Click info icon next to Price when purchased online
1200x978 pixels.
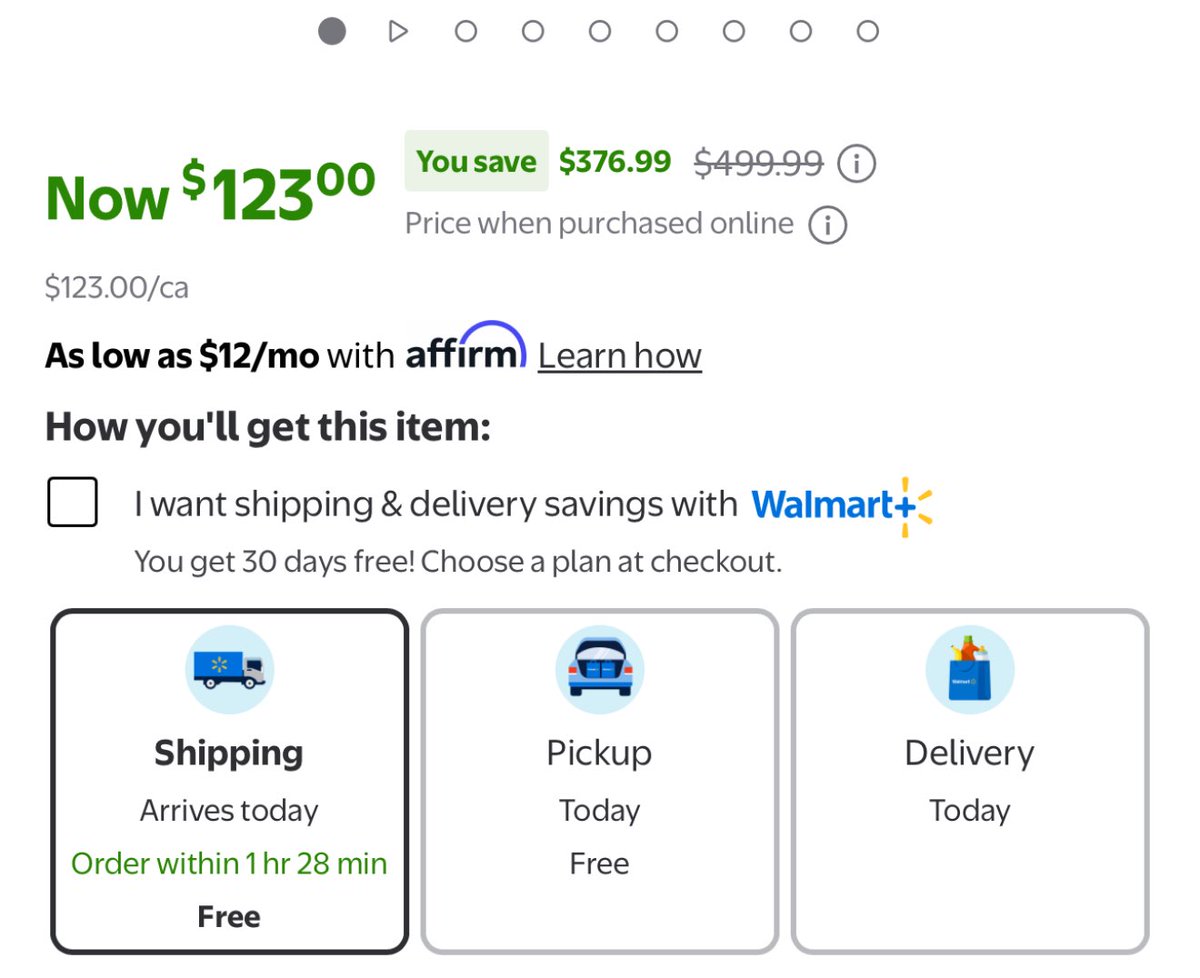827,224
